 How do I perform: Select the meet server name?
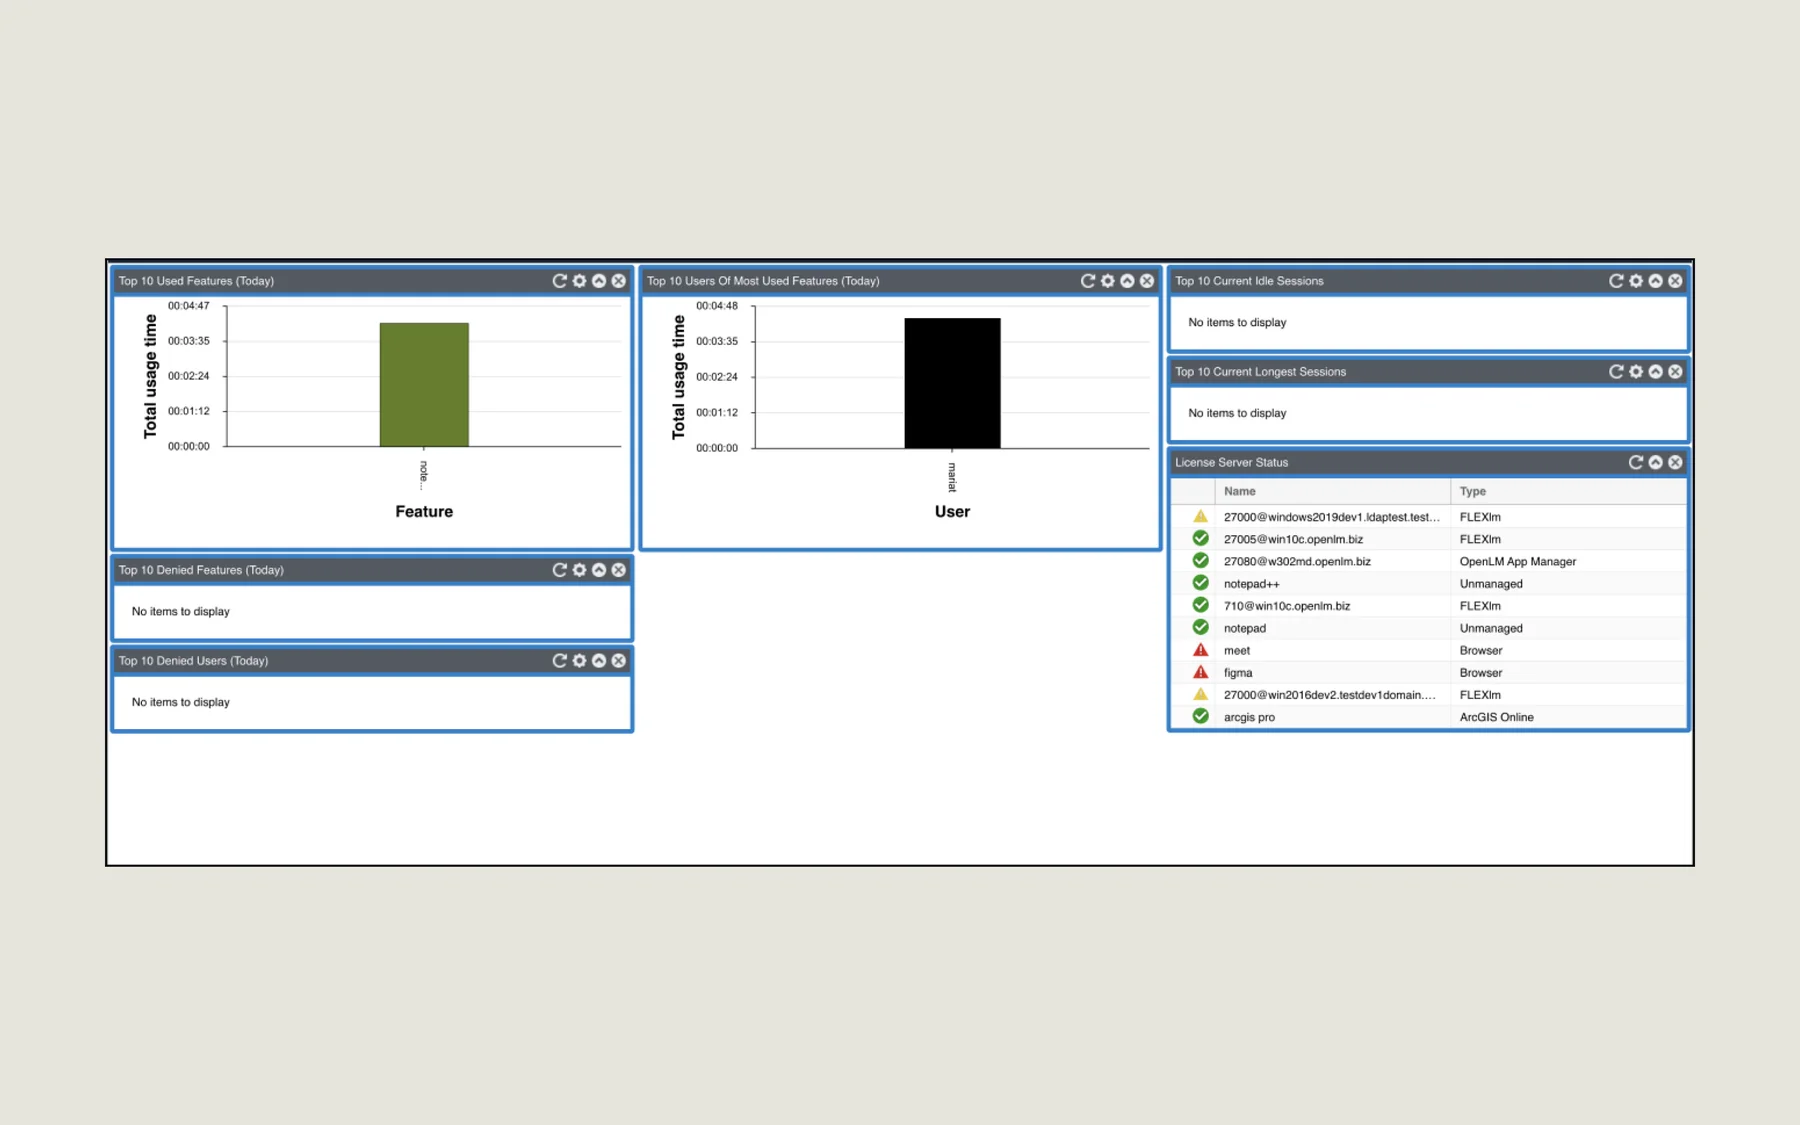(1237, 650)
